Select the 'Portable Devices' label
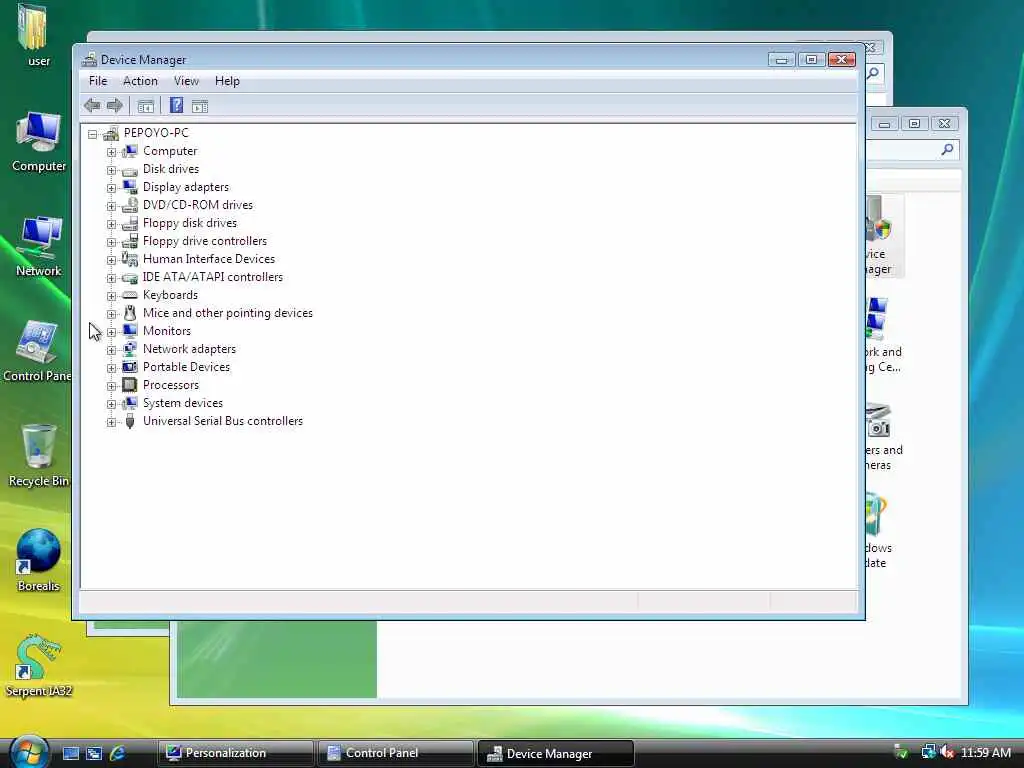 click(x=186, y=367)
